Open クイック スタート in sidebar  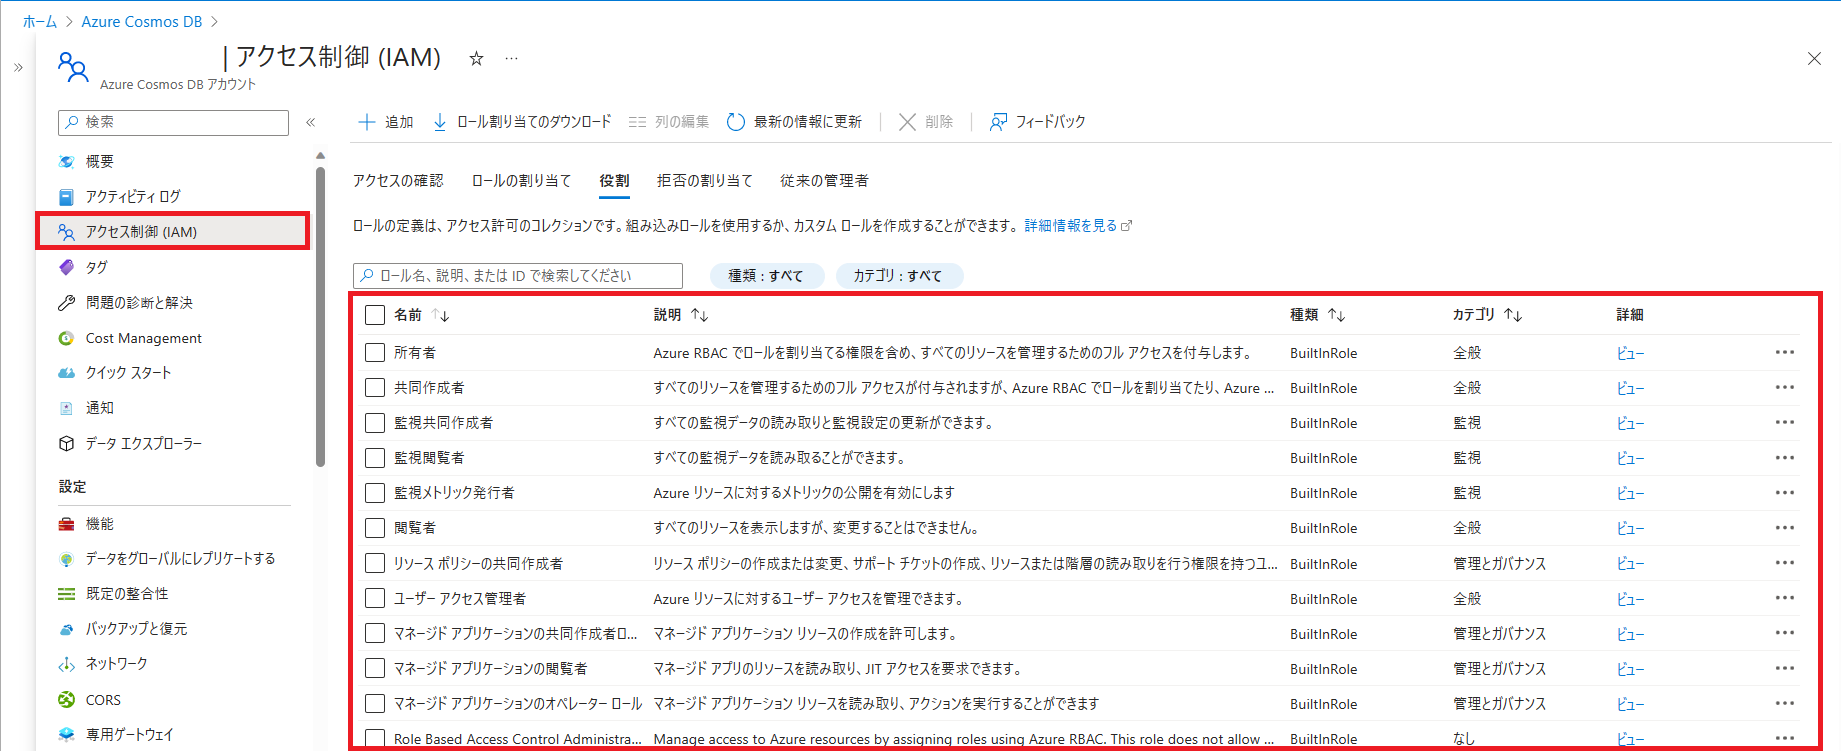click(128, 373)
